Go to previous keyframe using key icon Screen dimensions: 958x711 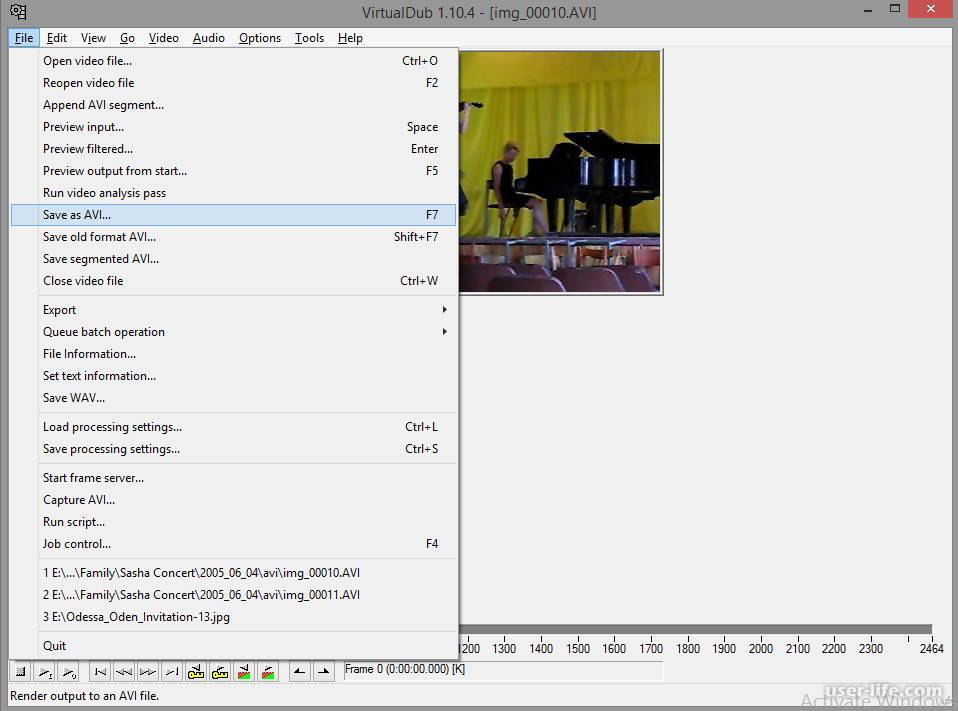coord(196,672)
